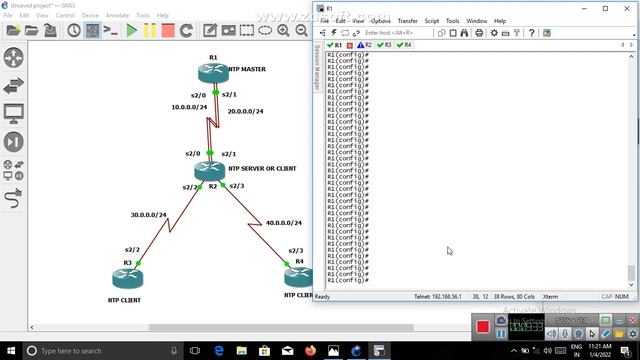Viewport: 640px width, 360px height.
Task: Click SecureCRT Find binoculars icon
Action: pyautogui.click(x=464, y=33)
